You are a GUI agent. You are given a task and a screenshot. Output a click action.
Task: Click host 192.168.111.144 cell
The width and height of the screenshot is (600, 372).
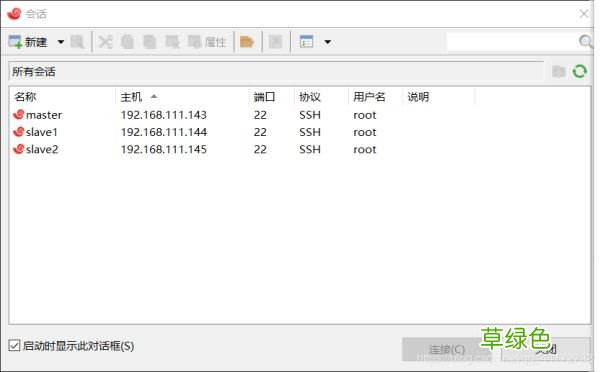(x=164, y=132)
